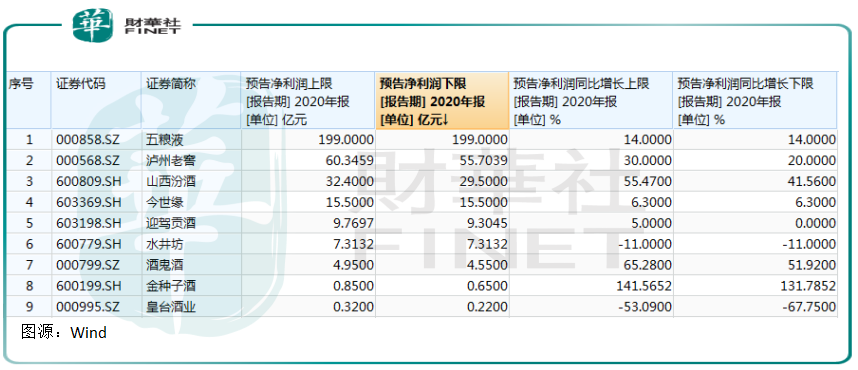This screenshot has height=370, width=858.
Task: Select the 4.9500 value cell
Action: tap(308, 266)
